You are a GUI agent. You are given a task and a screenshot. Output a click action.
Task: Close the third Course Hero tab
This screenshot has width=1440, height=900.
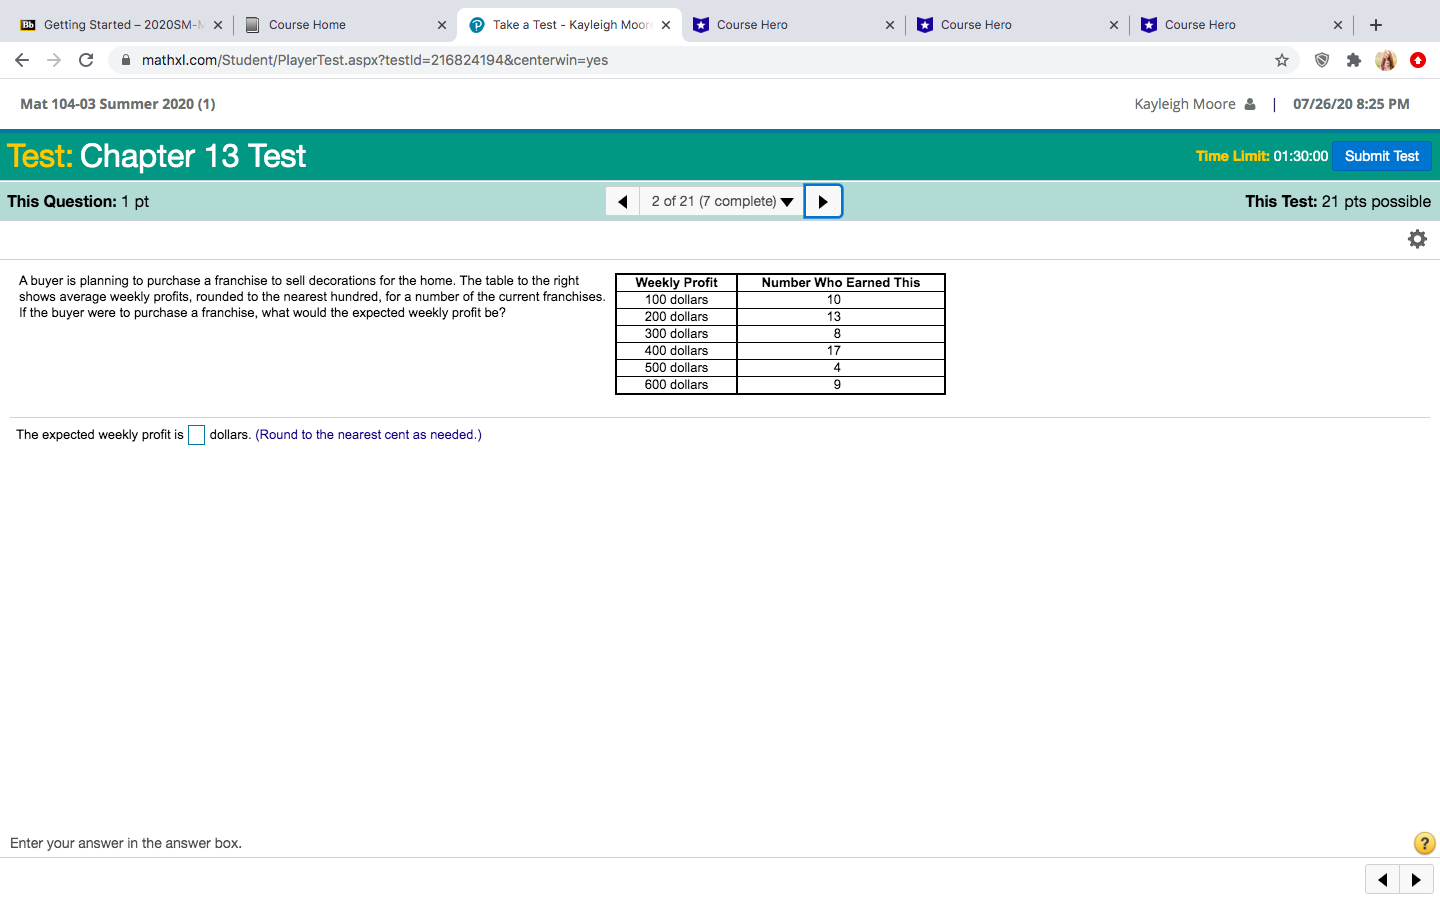coord(1338,25)
